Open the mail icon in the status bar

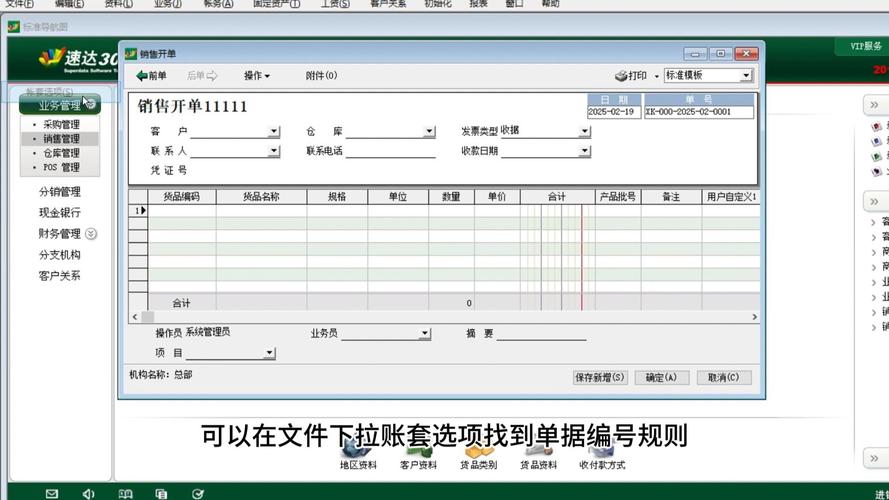coord(52,493)
